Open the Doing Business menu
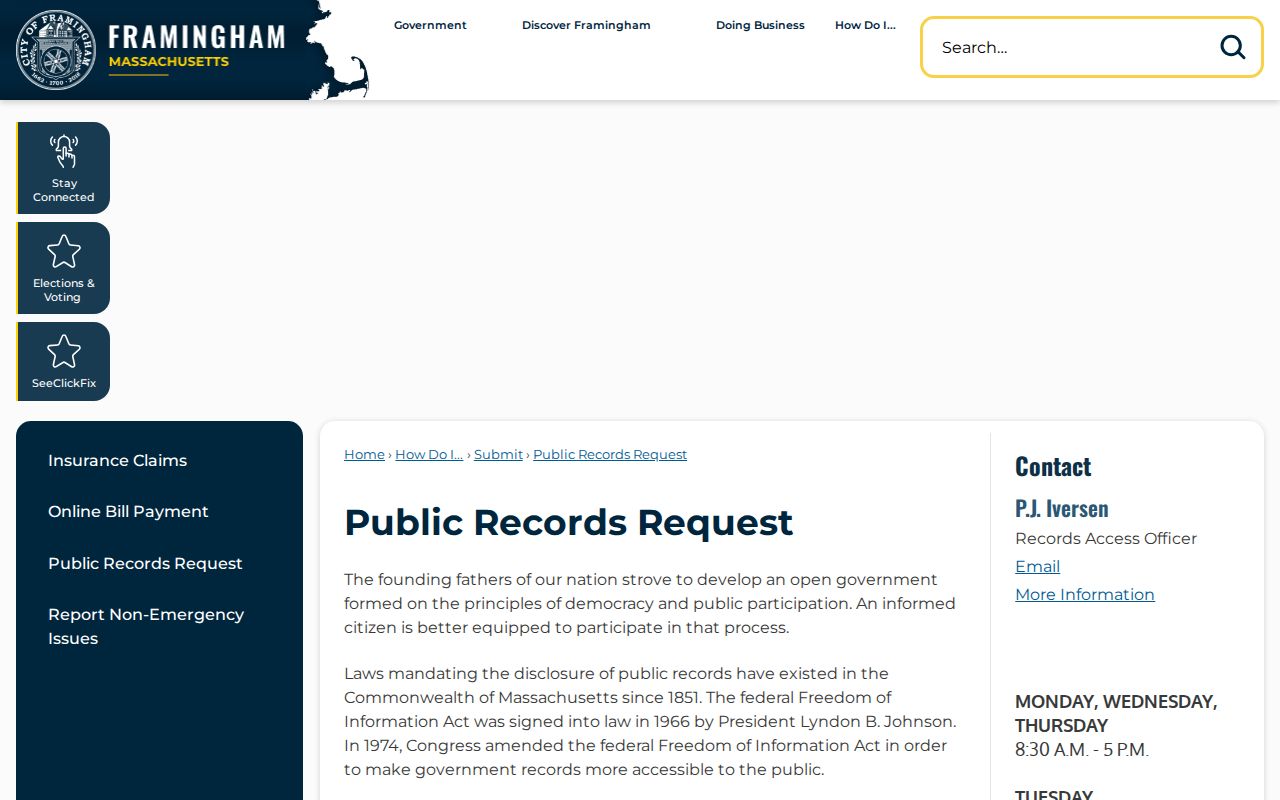1280x800 pixels. [x=760, y=25]
